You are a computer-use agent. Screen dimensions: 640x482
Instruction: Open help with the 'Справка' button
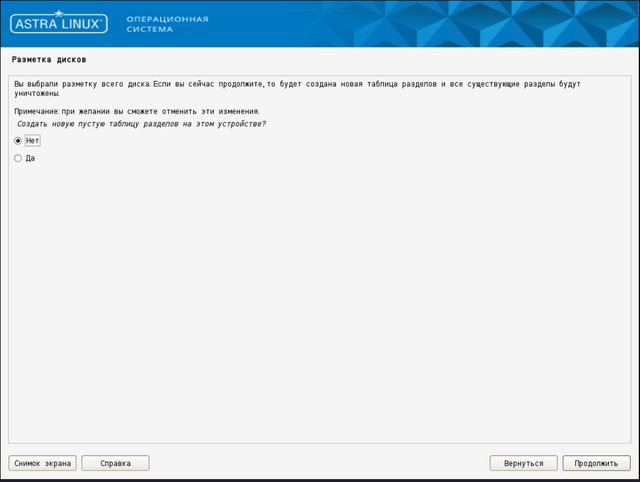[x=115, y=463]
